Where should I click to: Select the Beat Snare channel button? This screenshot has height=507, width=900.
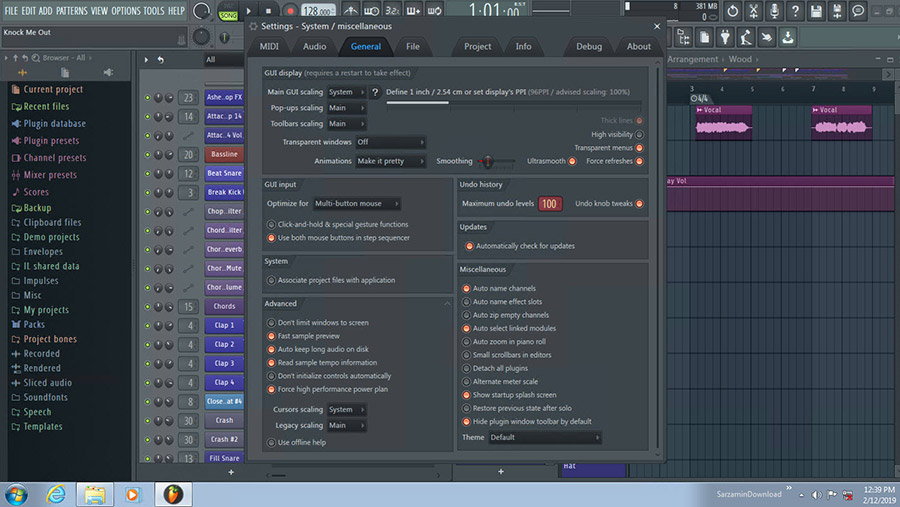click(224, 173)
